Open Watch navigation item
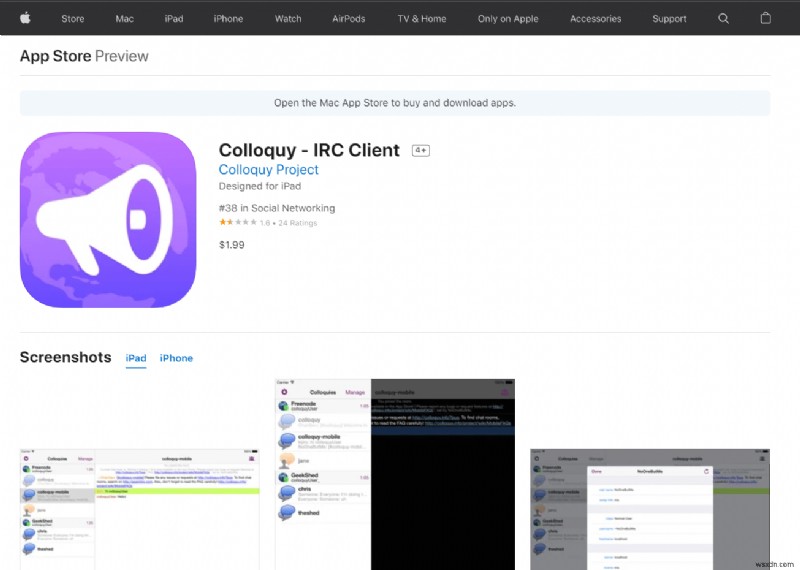Screen dimensions: 800x570 pyautogui.click(x=288, y=19)
